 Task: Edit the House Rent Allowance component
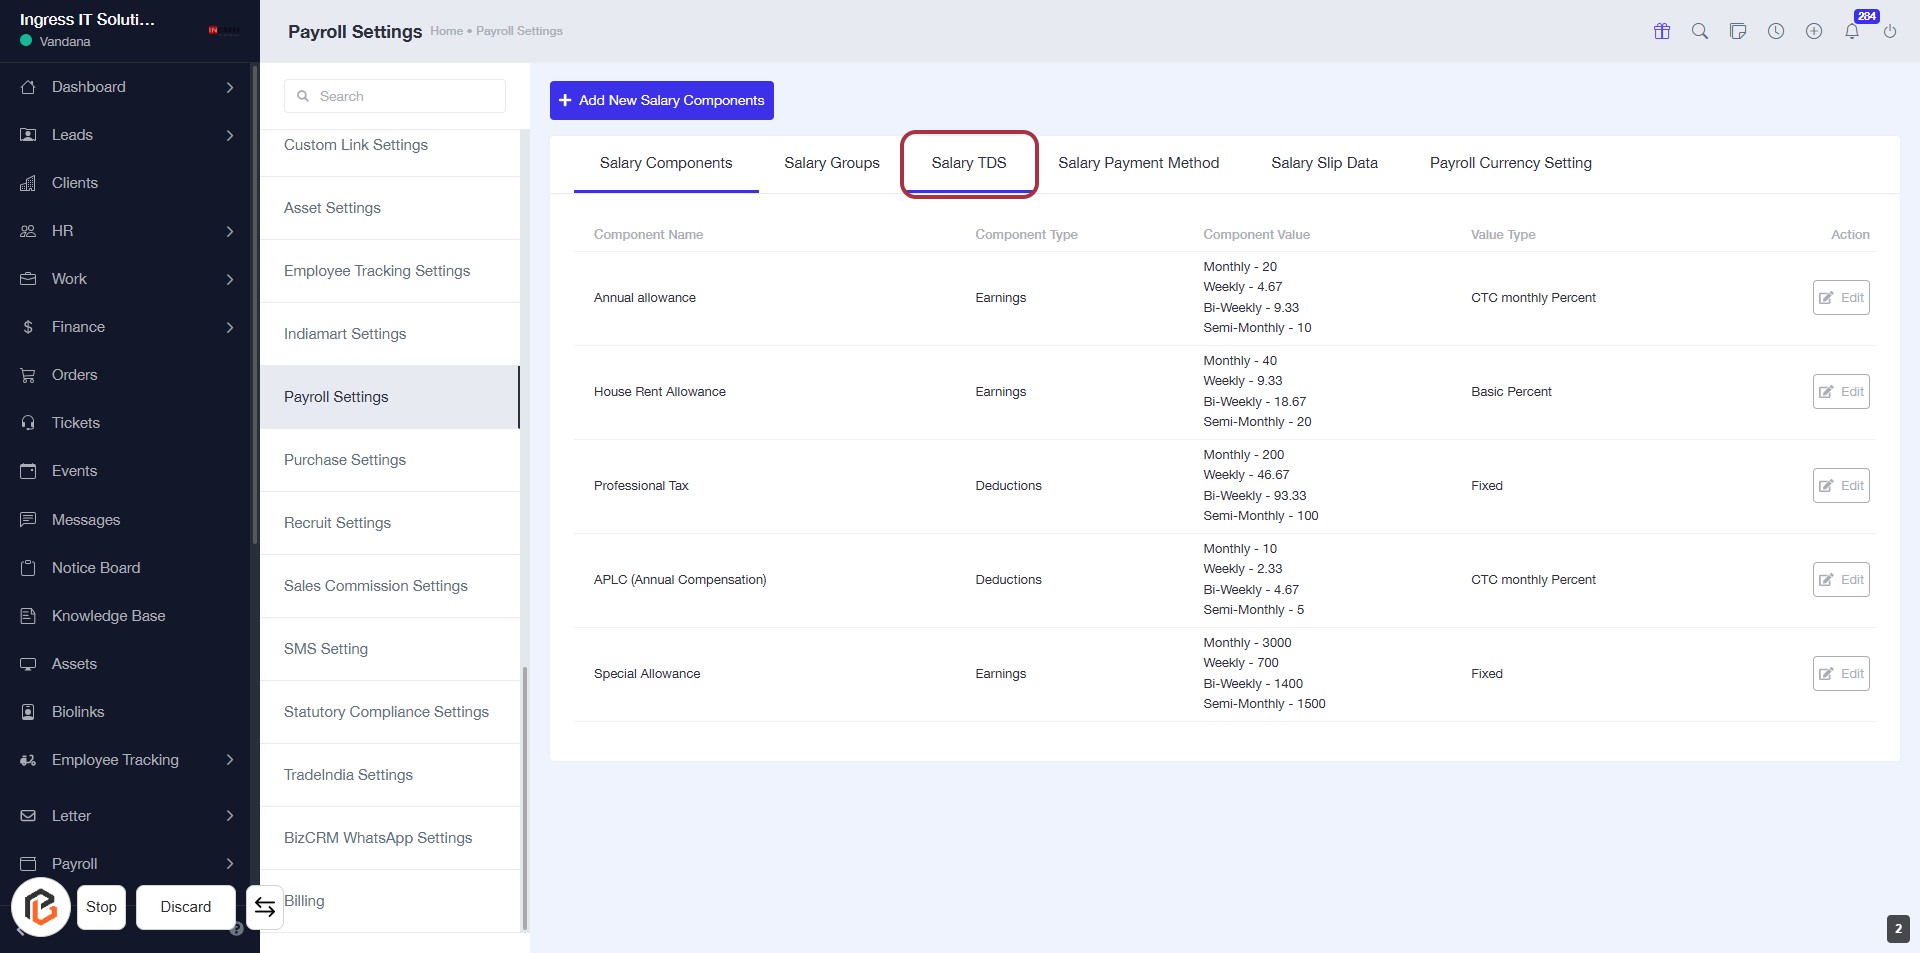click(x=1840, y=392)
